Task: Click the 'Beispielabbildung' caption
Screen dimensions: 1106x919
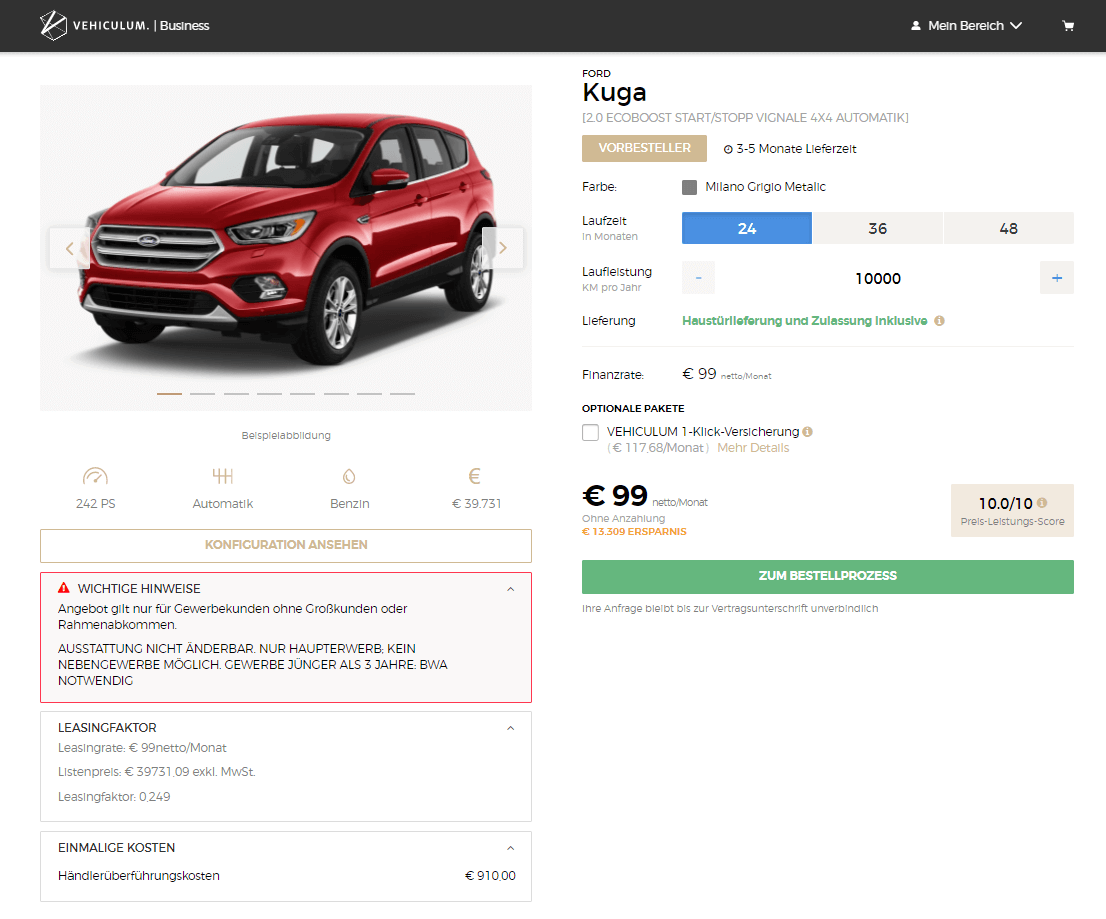Action: (x=286, y=436)
